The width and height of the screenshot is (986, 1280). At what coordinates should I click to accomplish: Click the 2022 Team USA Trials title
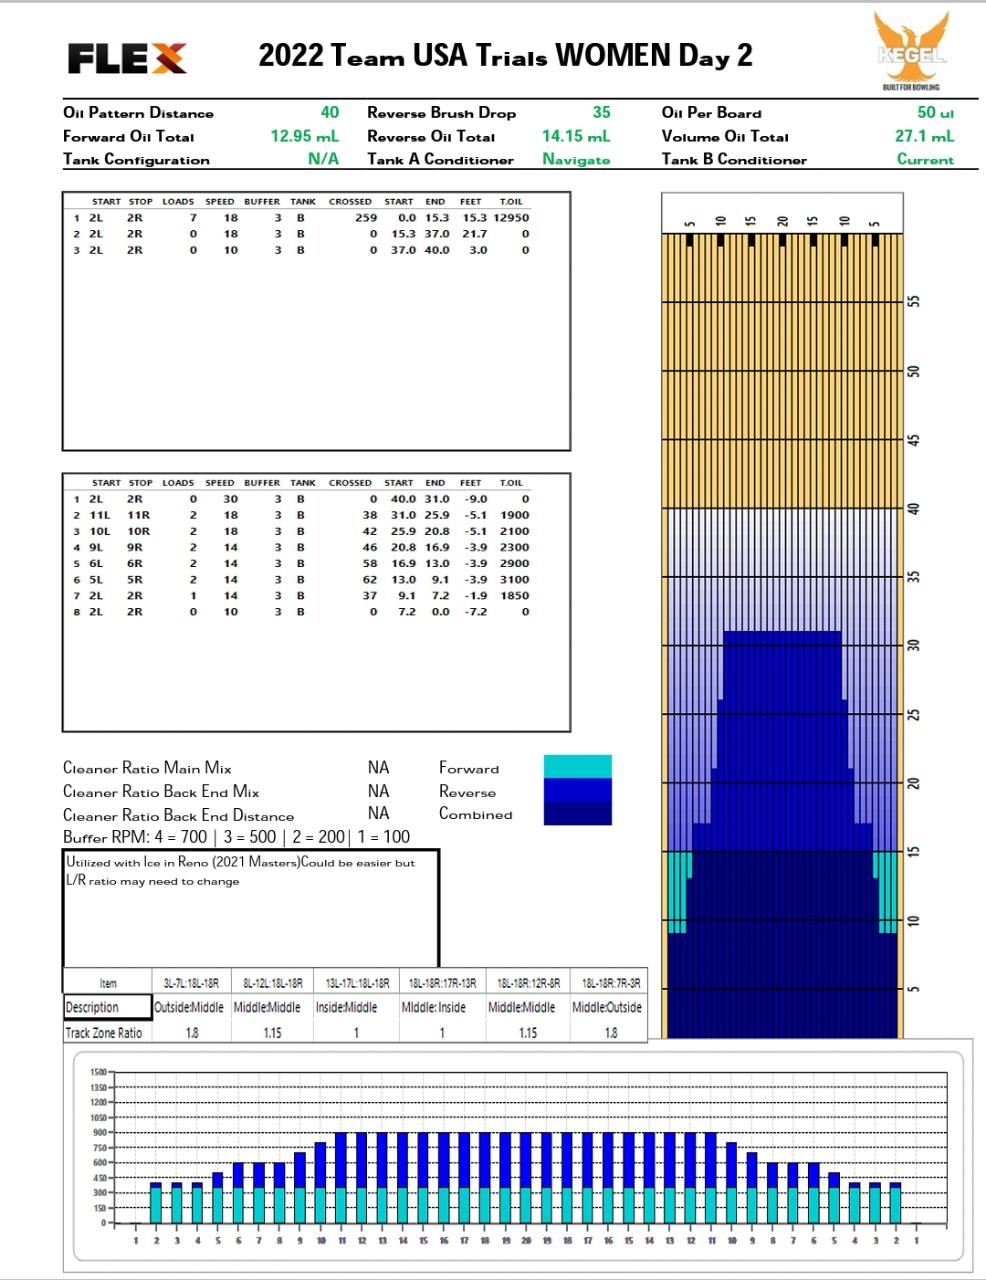click(505, 55)
